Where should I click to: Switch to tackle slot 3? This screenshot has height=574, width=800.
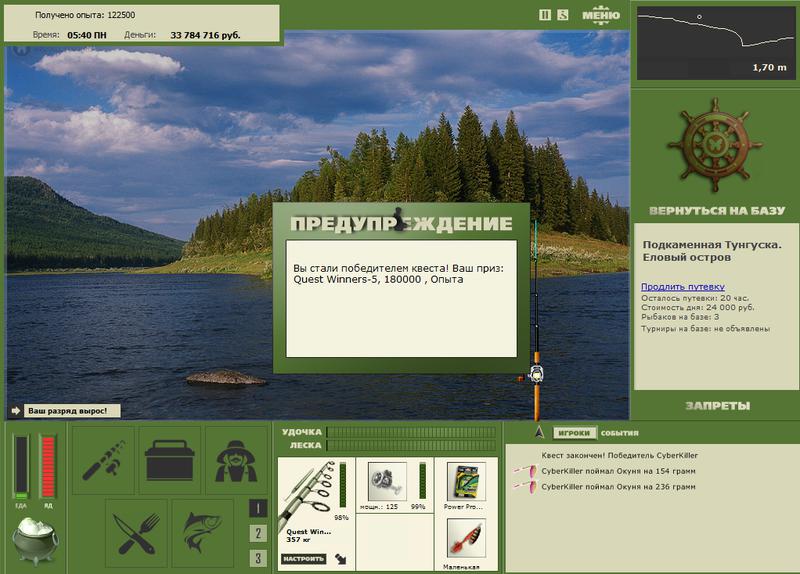click(258, 558)
